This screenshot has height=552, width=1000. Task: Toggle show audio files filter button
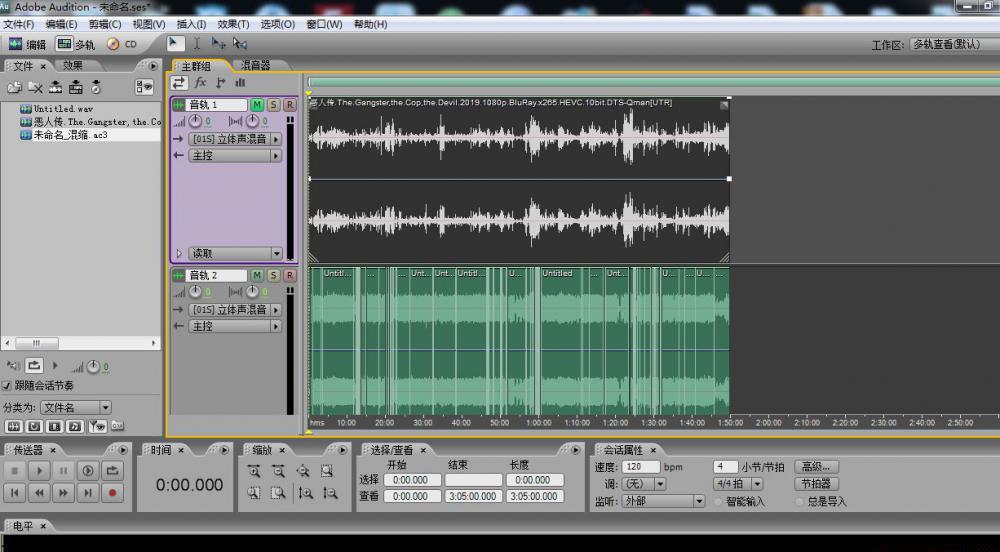coord(14,426)
